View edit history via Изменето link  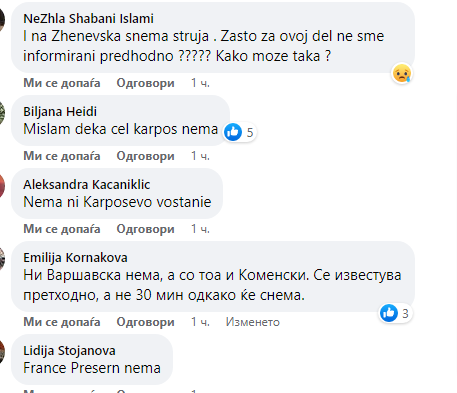pyautogui.click(x=253, y=322)
